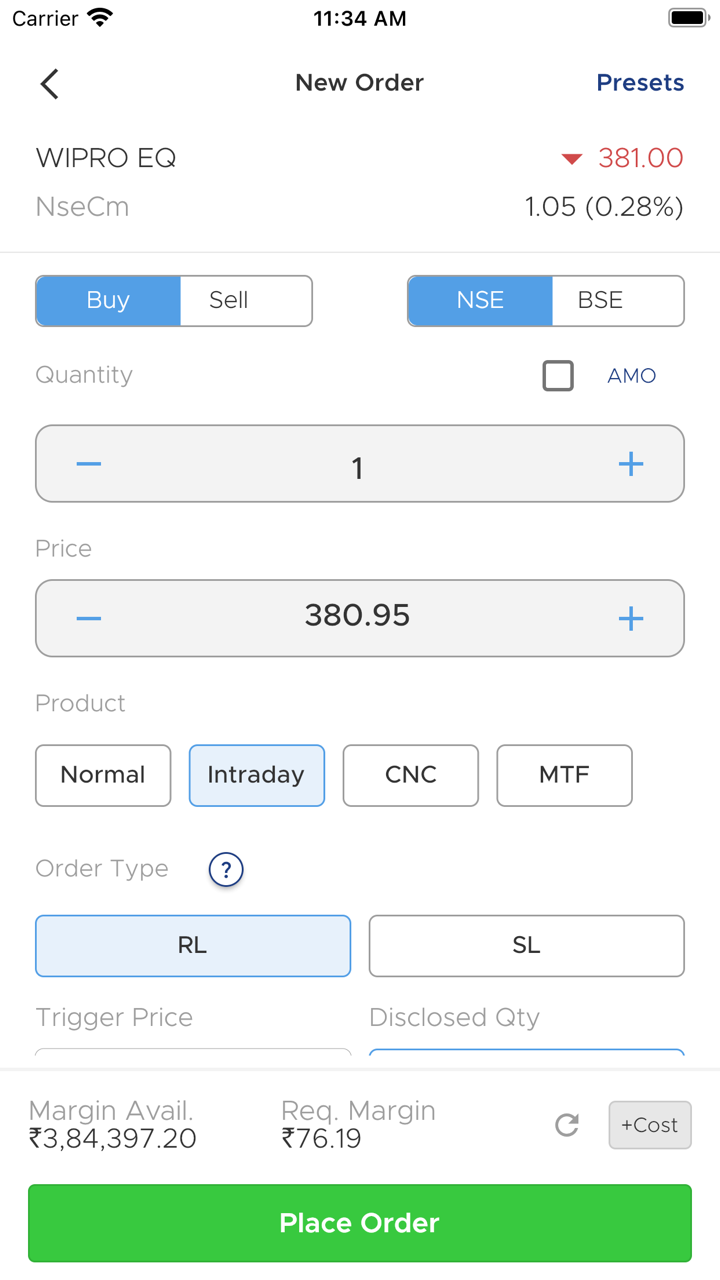The width and height of the screenshot is (720, 1280).
Task: Decrease quantity with minus icon
Action: click(89, 464)
